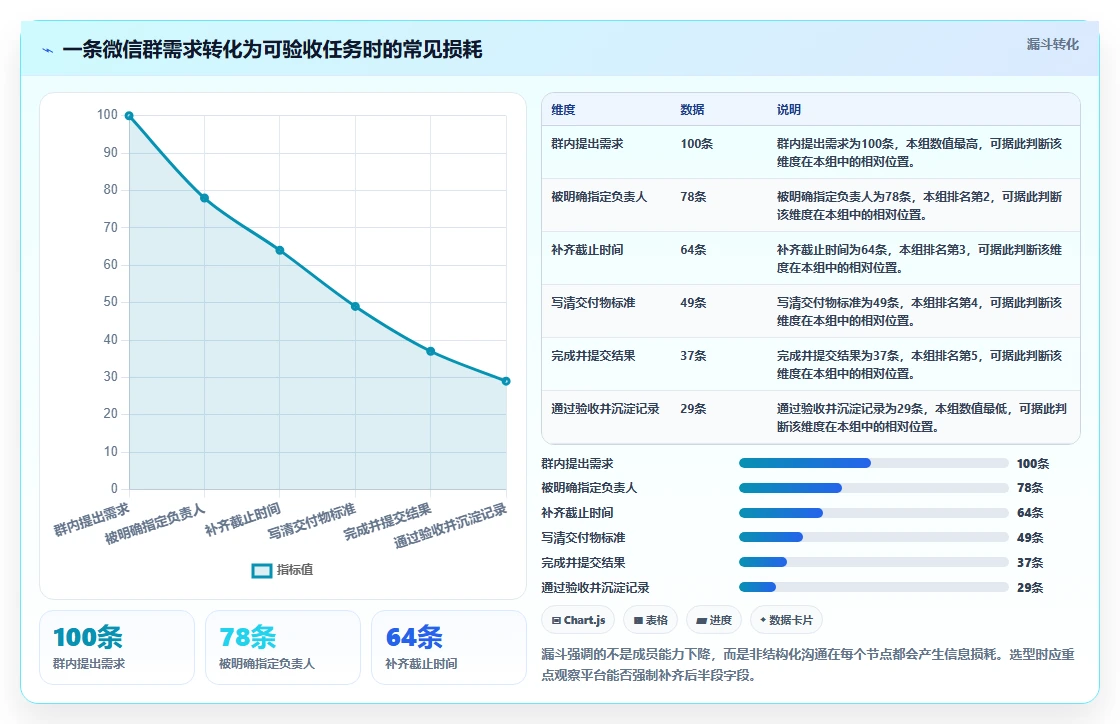Select the Chart.js chip
Image resolution: width=1120 pixels, height=724 pixels.
click(579, 620)
